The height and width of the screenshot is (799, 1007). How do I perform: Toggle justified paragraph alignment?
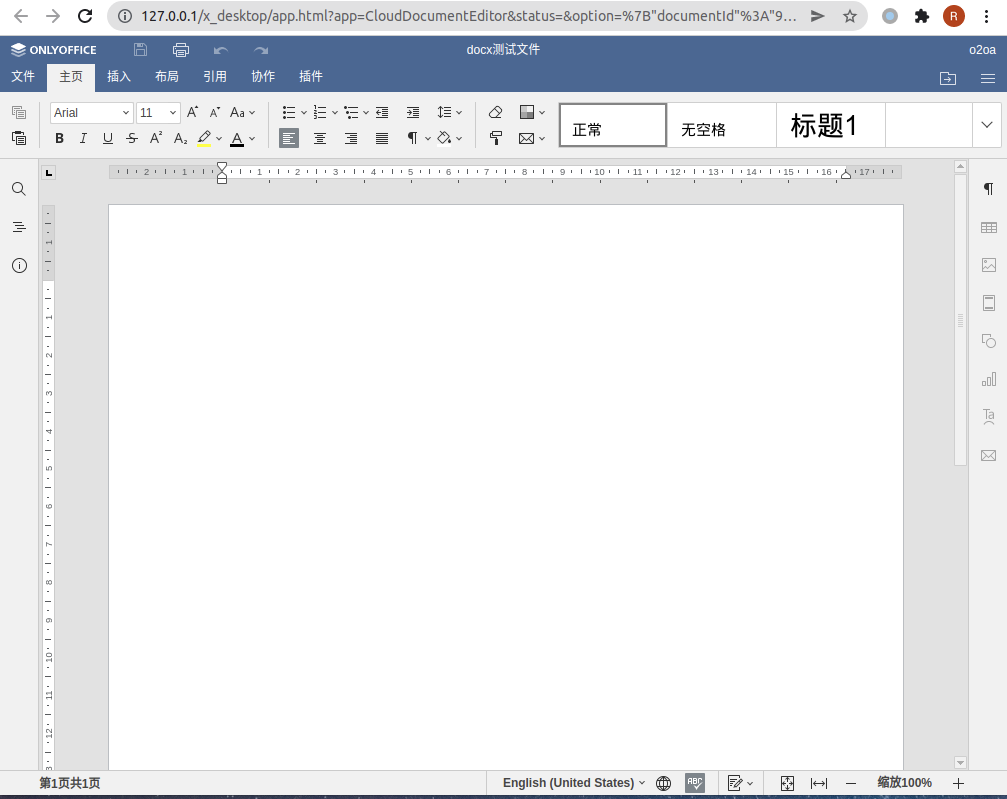click(382, 139)
